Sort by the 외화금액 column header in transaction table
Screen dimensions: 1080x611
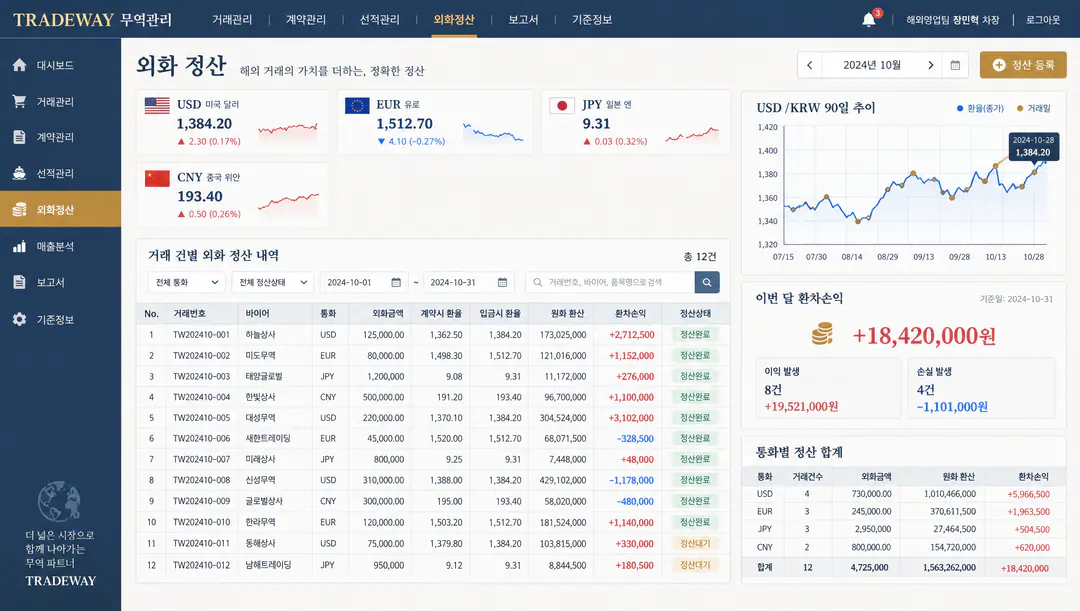388,313
